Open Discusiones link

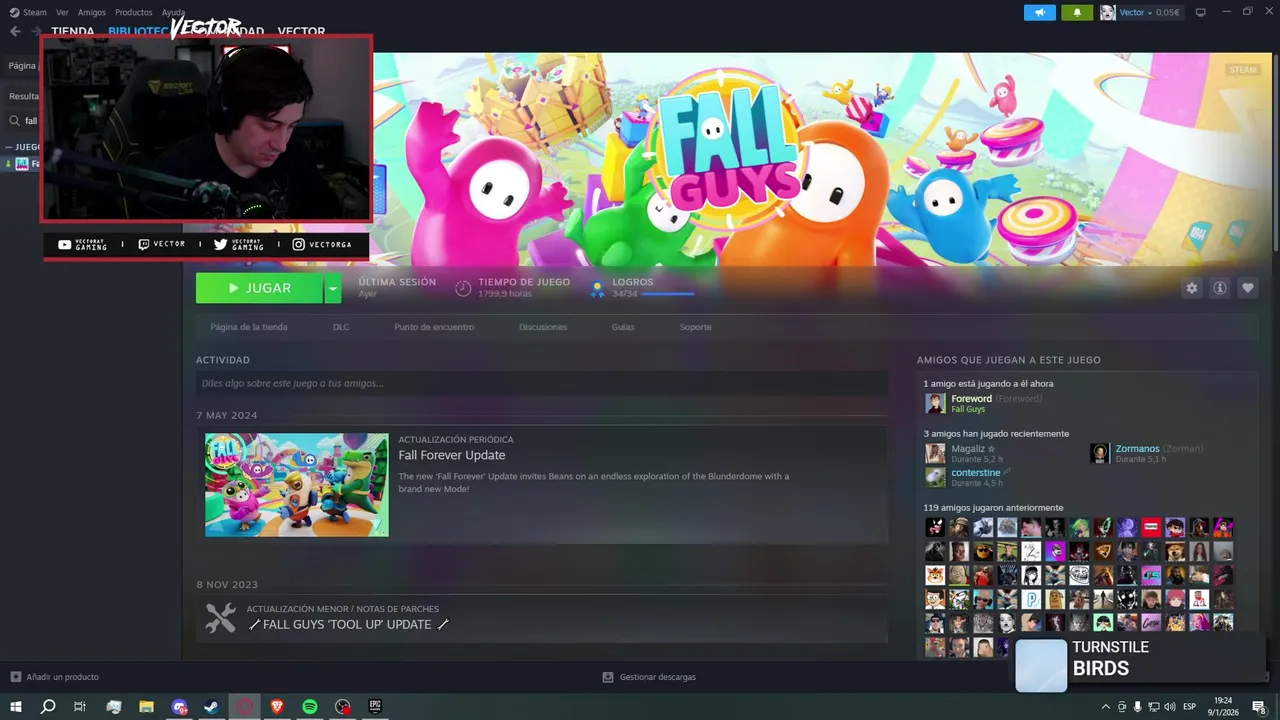[543, 327]
